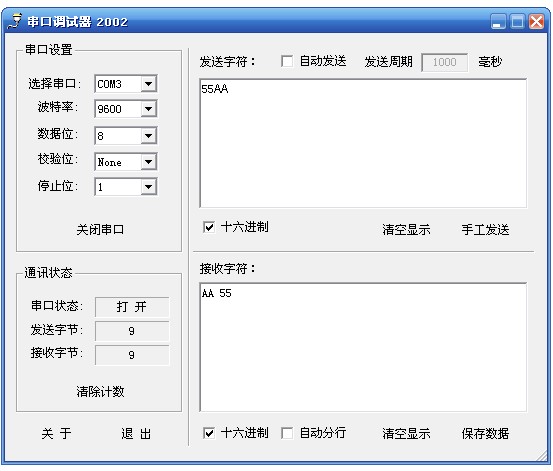Viewport: 553px width, 471px height.
Task: Open the 停止位 dropdown
Action: click(x=148, y=187)
